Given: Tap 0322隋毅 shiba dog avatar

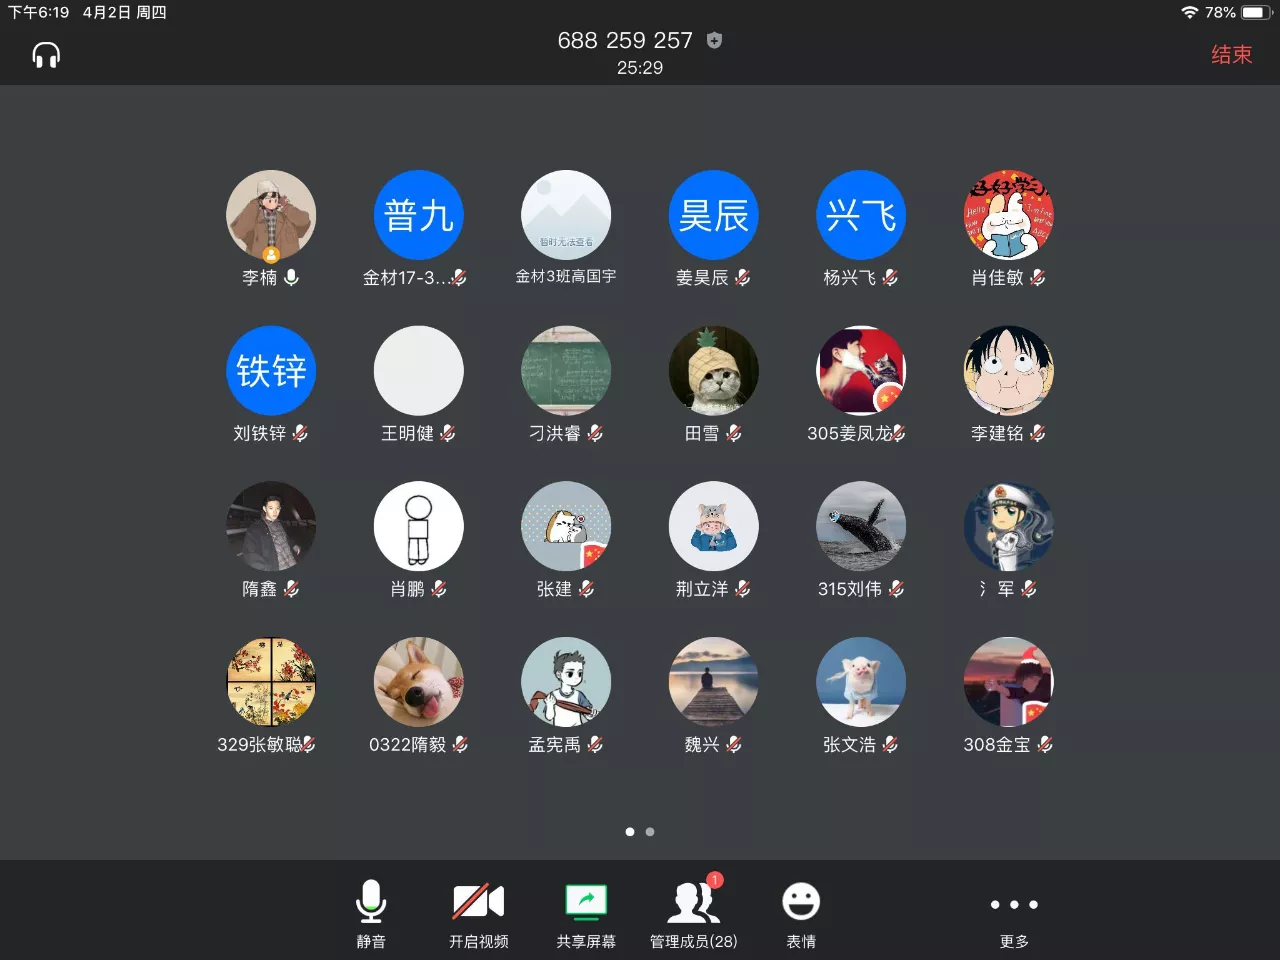Looking at the screenshot, I should pos(418,682).
